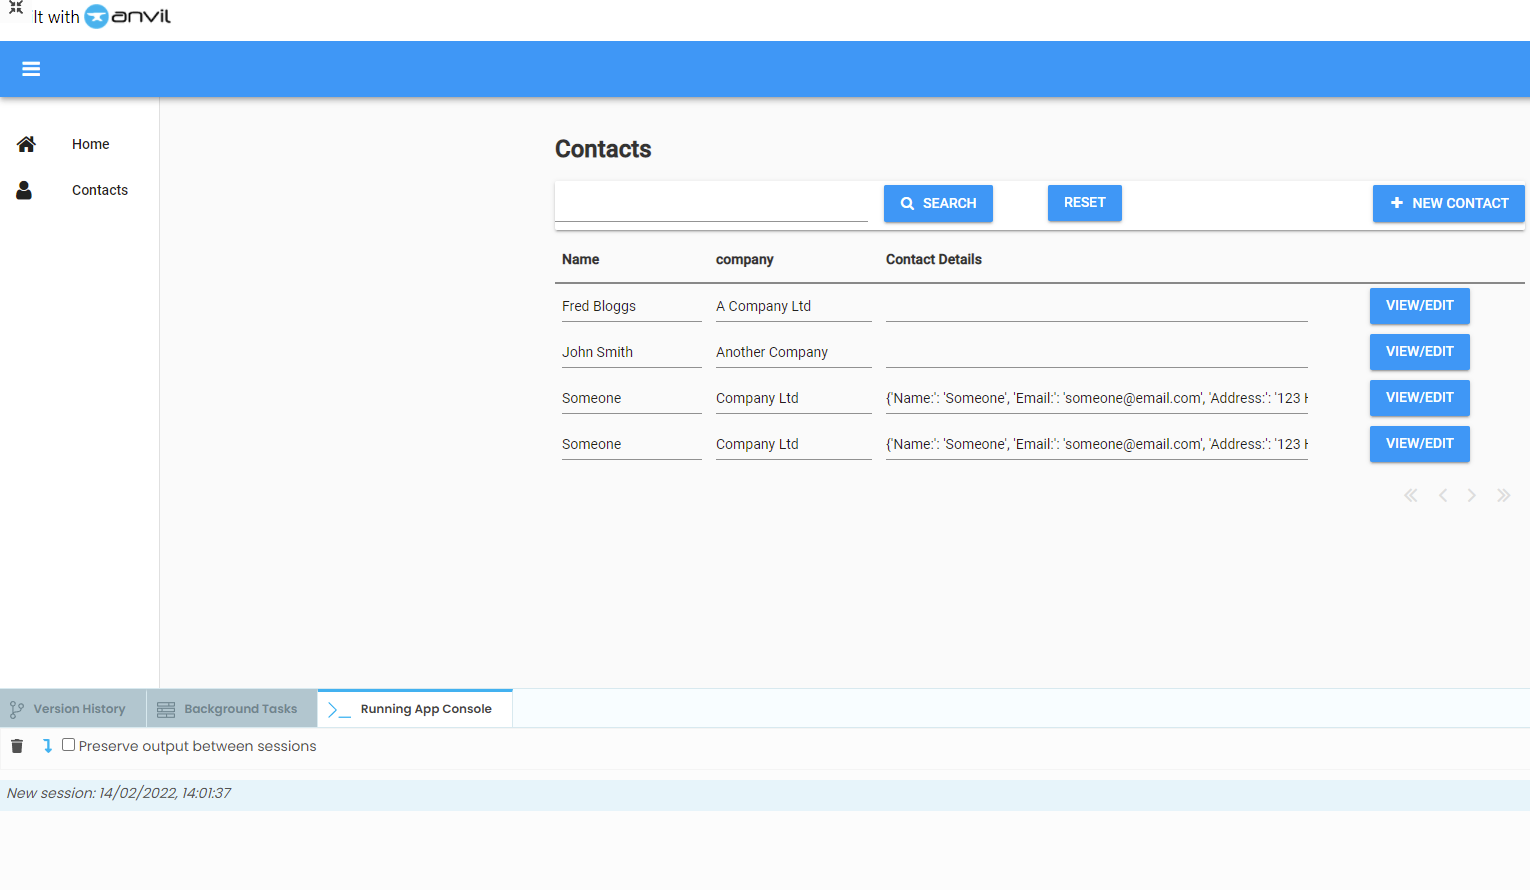This screenshot has height=890, width=1530.
Task: Click the Contact Details column header
Action: [x=933, y=259]
